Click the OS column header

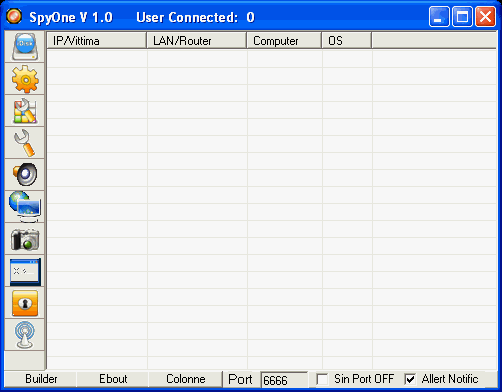tap(347, 41)
